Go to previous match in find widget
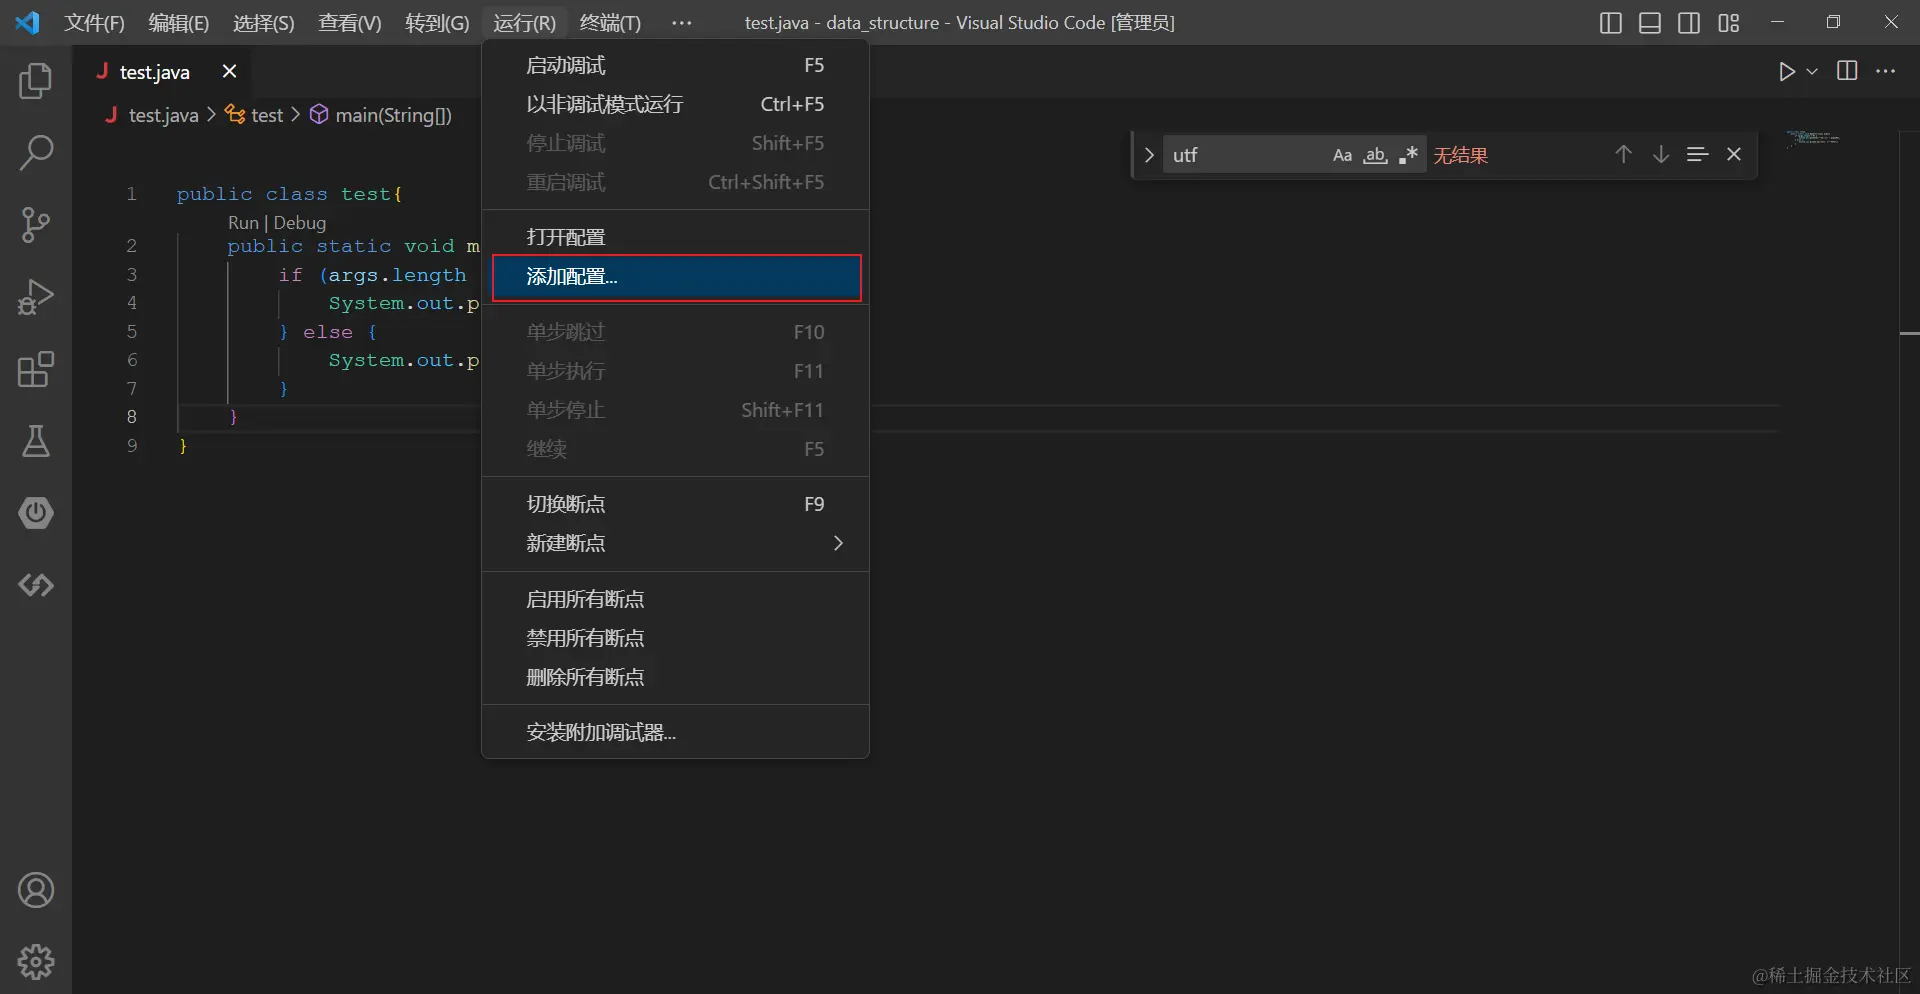Viewport: 1920px width, 994px height. click(x=1623, y=154)
